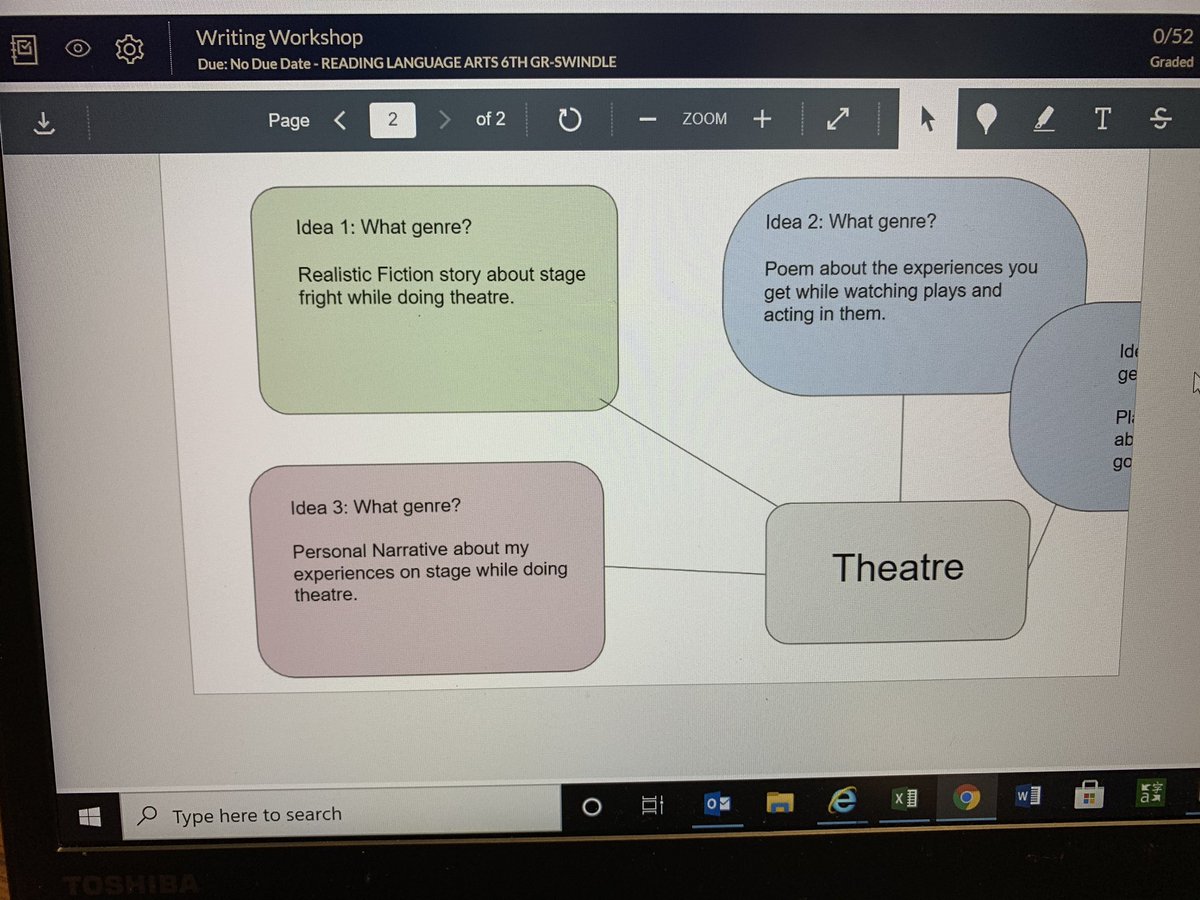Go to previous page with left chevron
1200x900 pixels.
[x=340, y=119]
